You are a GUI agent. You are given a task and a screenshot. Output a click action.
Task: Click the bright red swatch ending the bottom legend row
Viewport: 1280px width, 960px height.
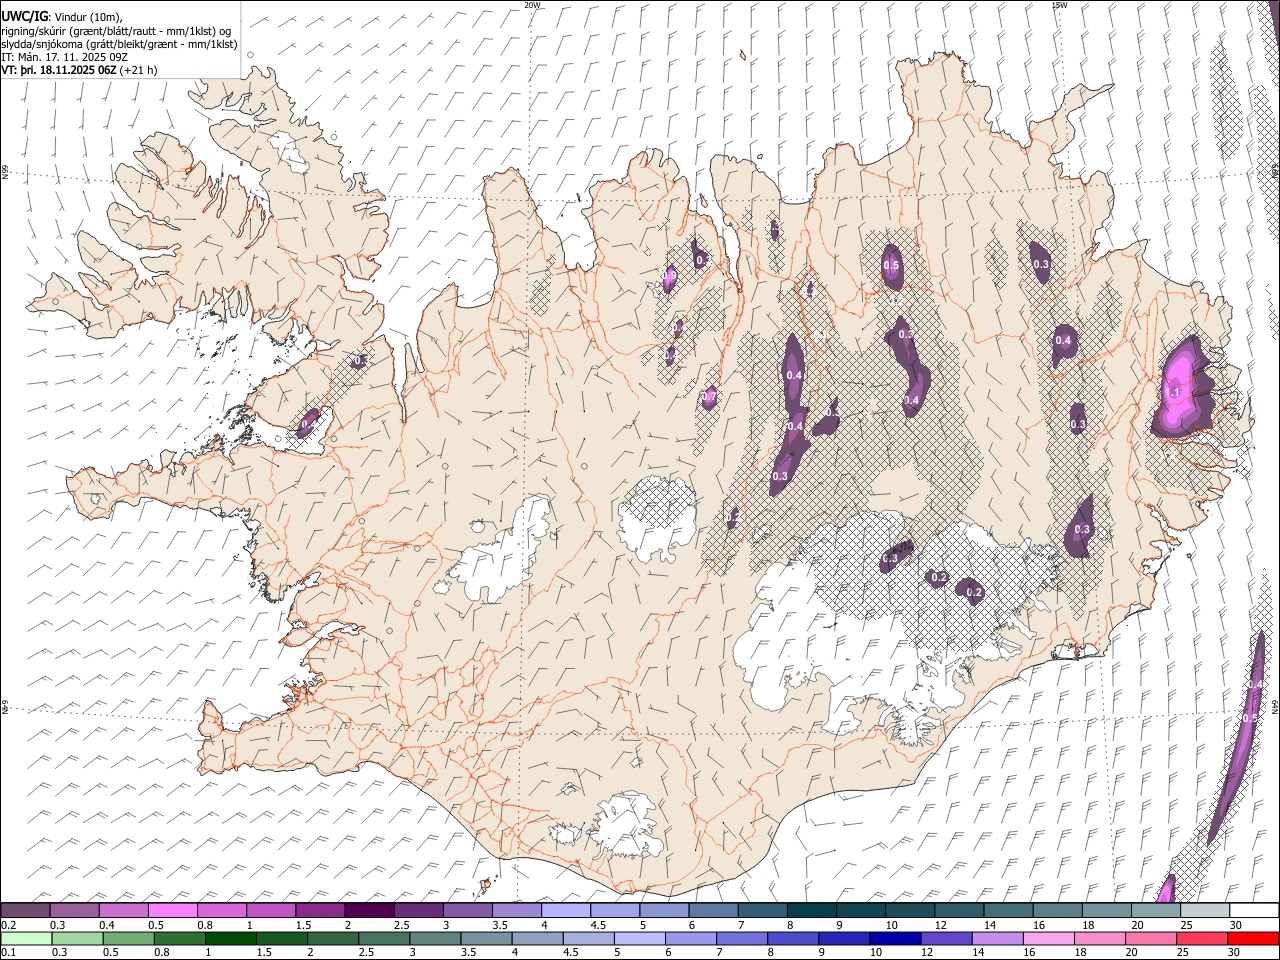tap(1254, 939)
